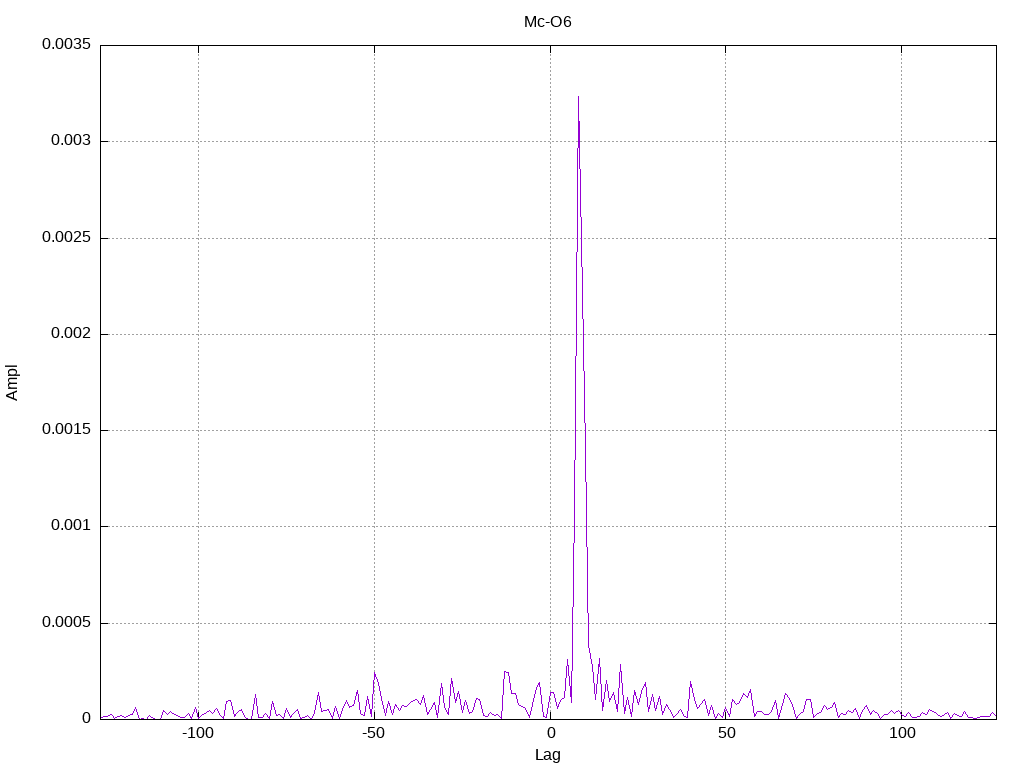Click the 0 tick label on Ampl axis
This screenshot has height=768, width=1024.
click(x=86, y=718)
